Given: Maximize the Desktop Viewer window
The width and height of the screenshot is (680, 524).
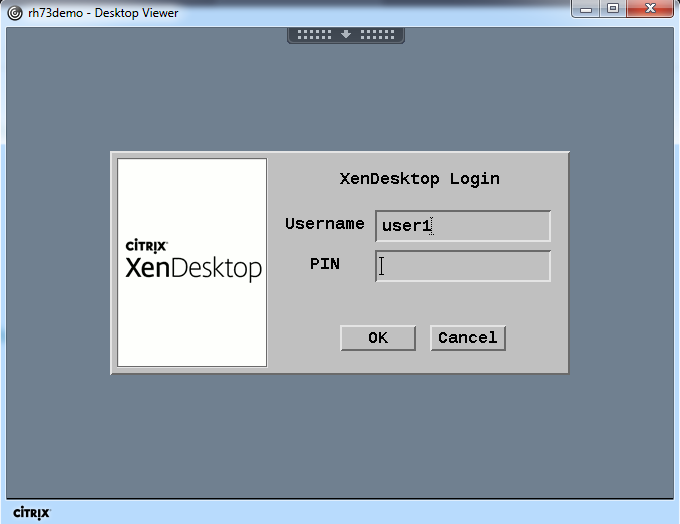Looking at the screenshot, I should [x=613, y=9].
